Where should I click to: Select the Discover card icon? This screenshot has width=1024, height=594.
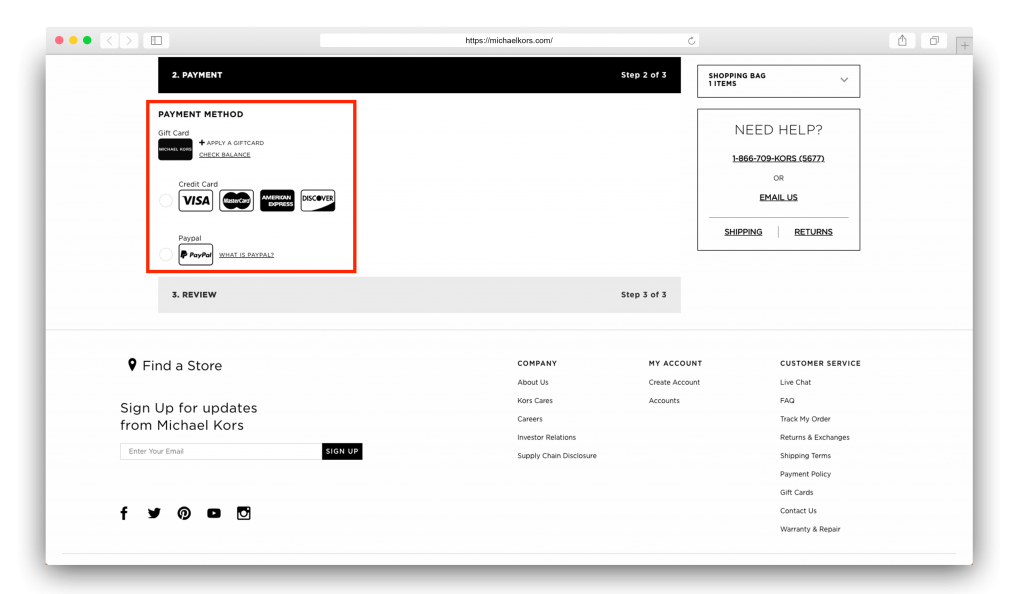pyautogui.click(x=318, y=200)
